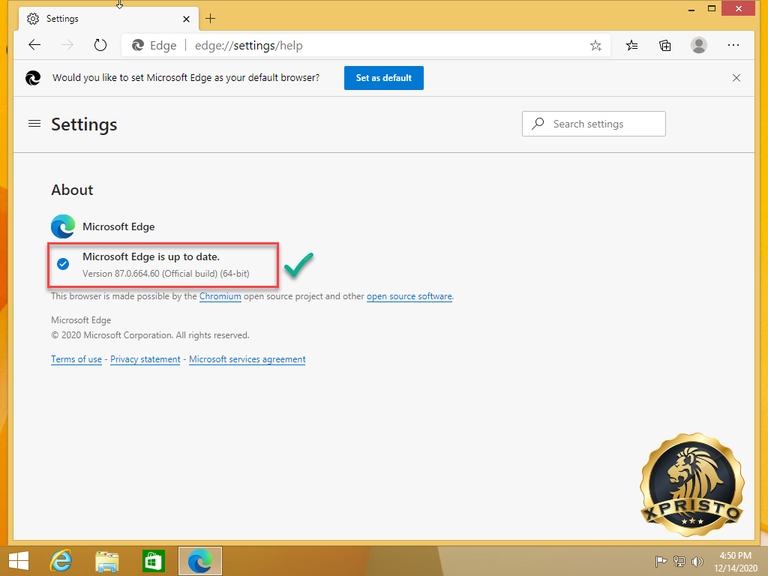Launch Internet Explorer from the taskbar
Viewport: 768px width, 576px height.
click(x=61, y=561)
